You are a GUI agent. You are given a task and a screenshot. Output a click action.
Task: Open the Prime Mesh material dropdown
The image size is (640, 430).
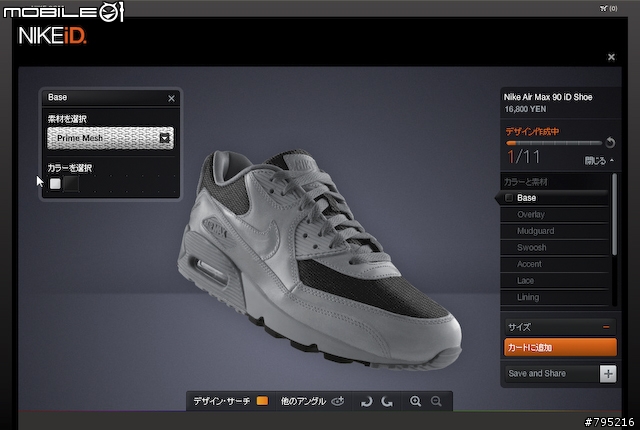pyautogui.click(x=110, y=138)
